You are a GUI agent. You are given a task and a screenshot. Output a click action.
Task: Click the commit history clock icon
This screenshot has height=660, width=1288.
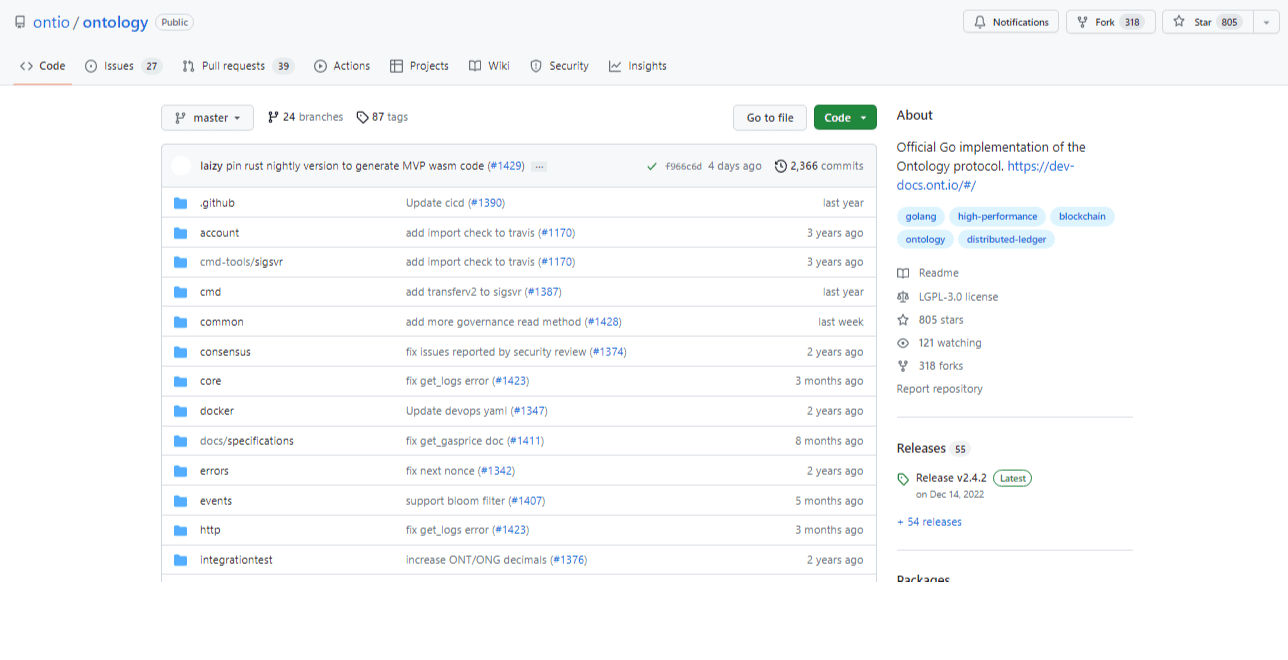pyautogui.click(x=781, y=166)
